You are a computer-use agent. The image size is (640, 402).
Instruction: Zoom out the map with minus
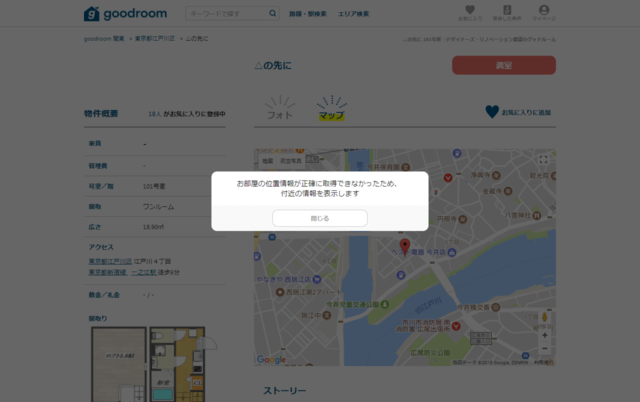pyautogui.click(x=544, y=348)
